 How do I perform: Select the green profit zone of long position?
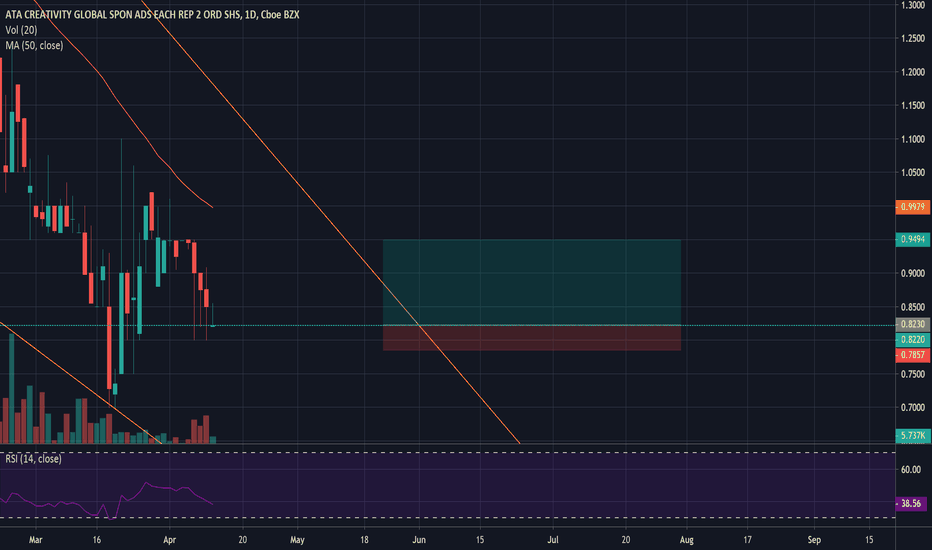tap(532, 282)
